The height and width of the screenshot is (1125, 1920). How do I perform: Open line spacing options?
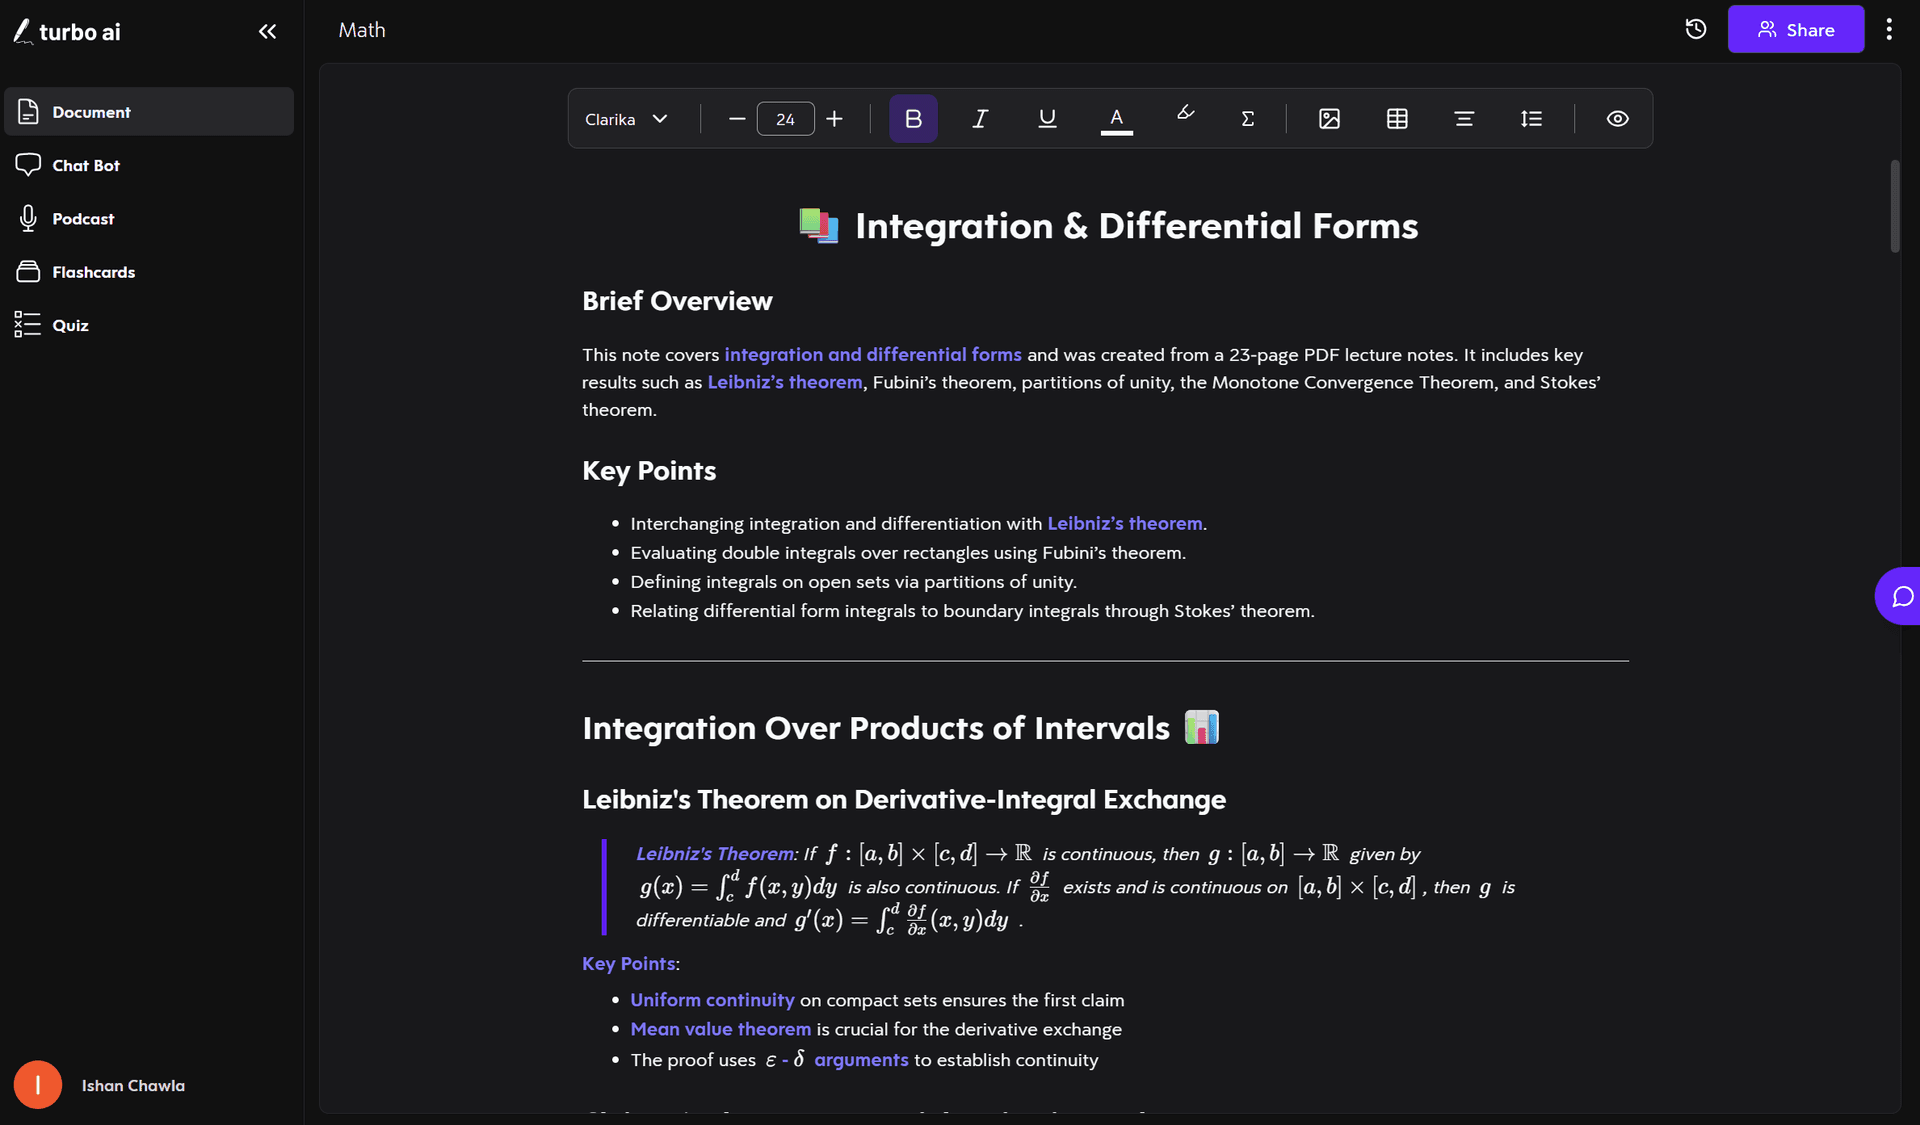point(1531,119)
